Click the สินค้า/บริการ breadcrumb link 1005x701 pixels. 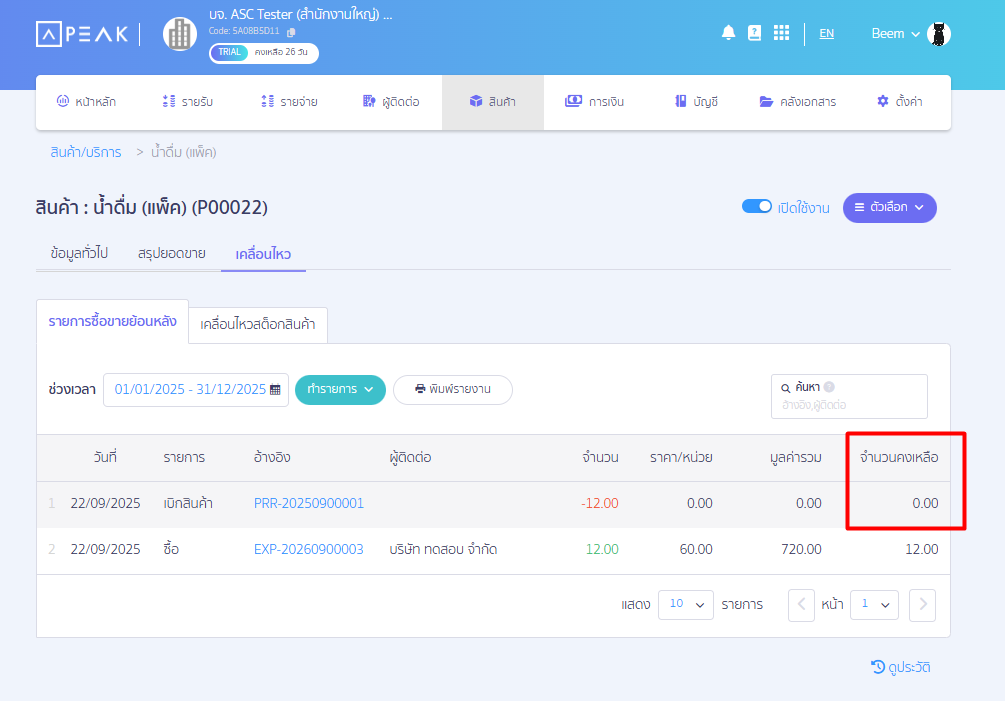pyautogui.click(x=86, y=153)
